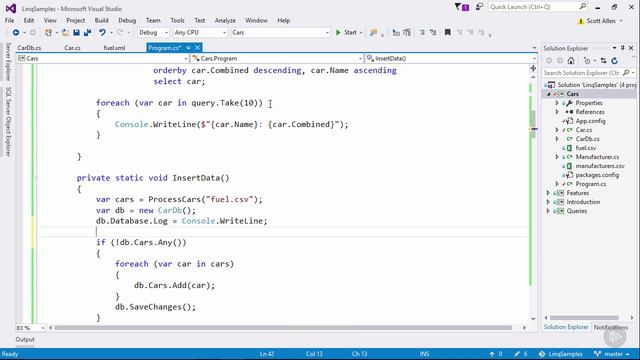Refresh Solution Explorer with the refresh icon
The image size is (640, 360).
coord(615,61)
